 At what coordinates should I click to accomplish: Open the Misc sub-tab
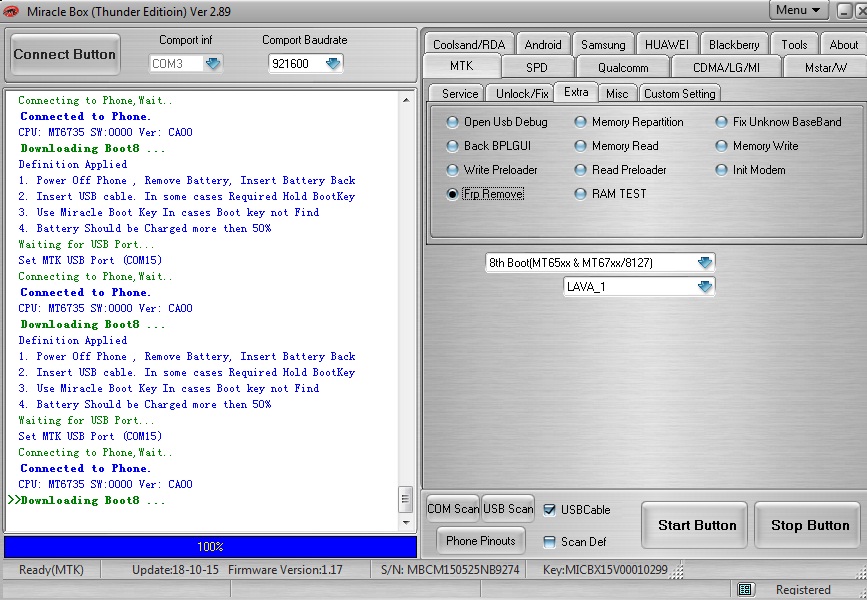(x=617, y=94)
